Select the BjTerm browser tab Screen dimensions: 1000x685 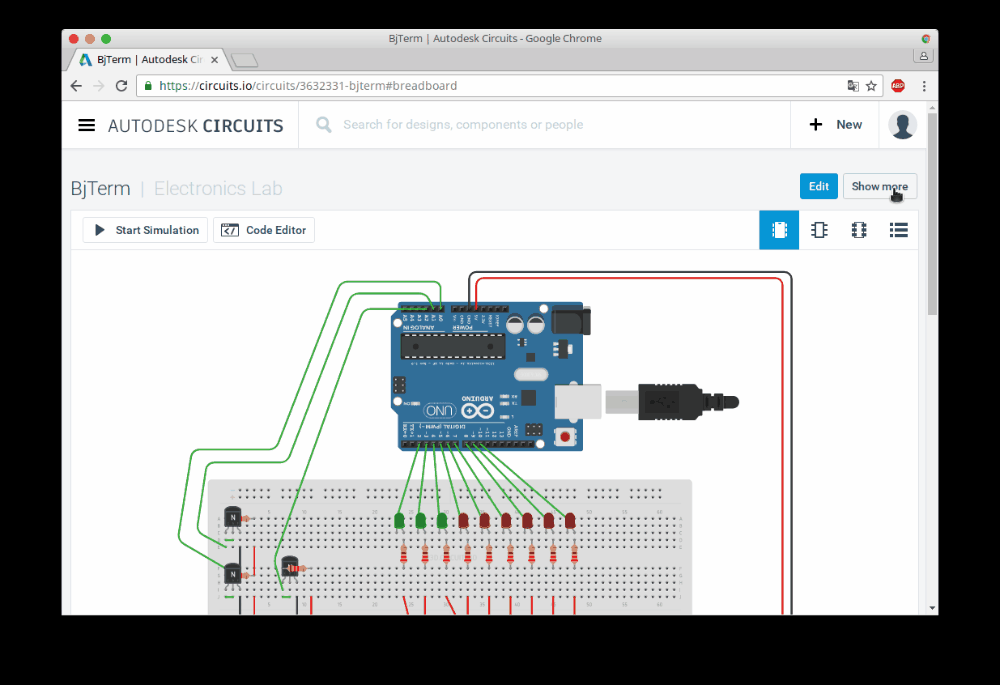pyautogui.click(x=140, y=58)
